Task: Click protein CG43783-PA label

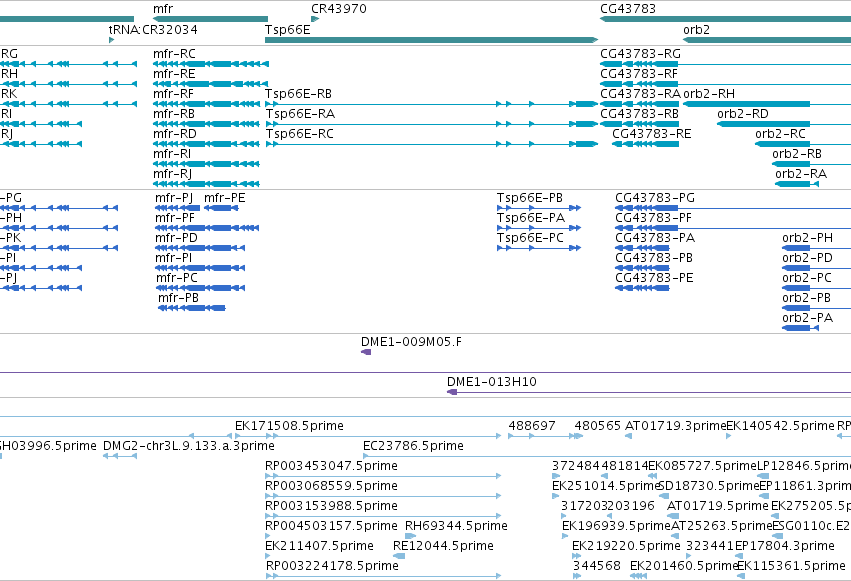Action: click(x=655, y=238)
